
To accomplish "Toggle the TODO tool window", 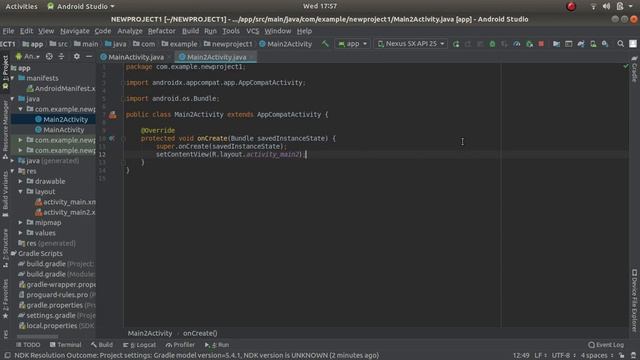I will point(28,345).
